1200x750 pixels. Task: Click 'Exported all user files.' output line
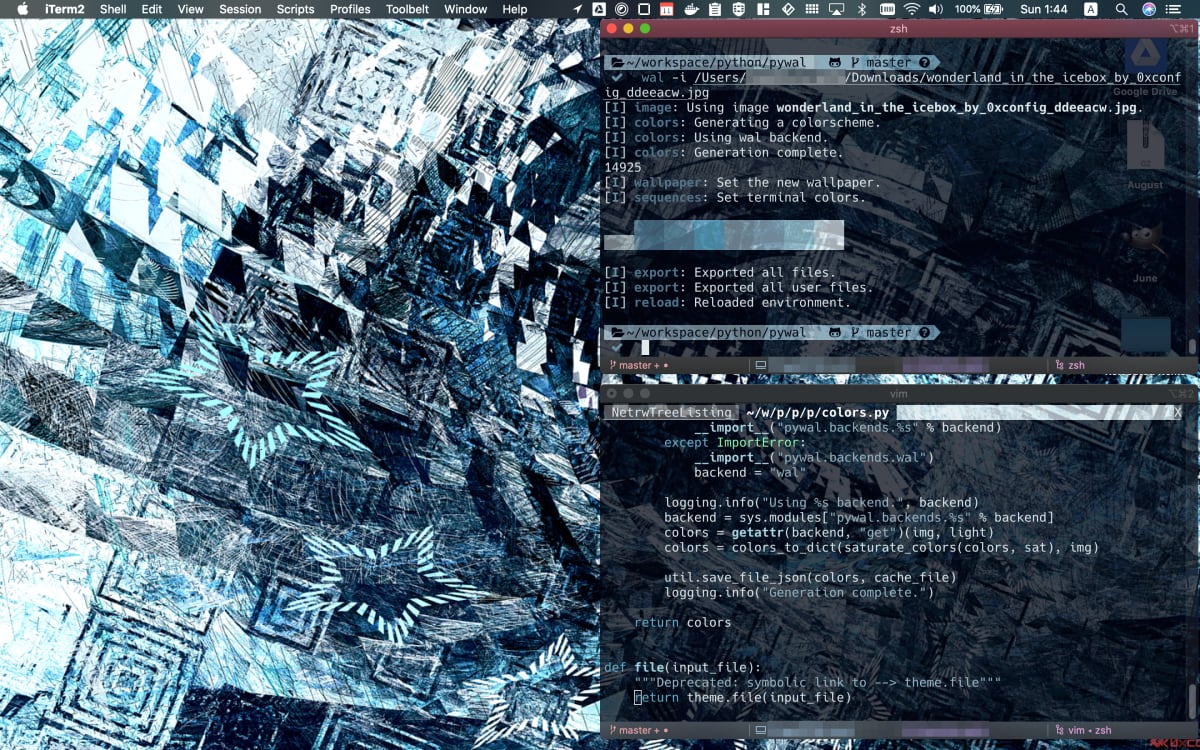739,287
